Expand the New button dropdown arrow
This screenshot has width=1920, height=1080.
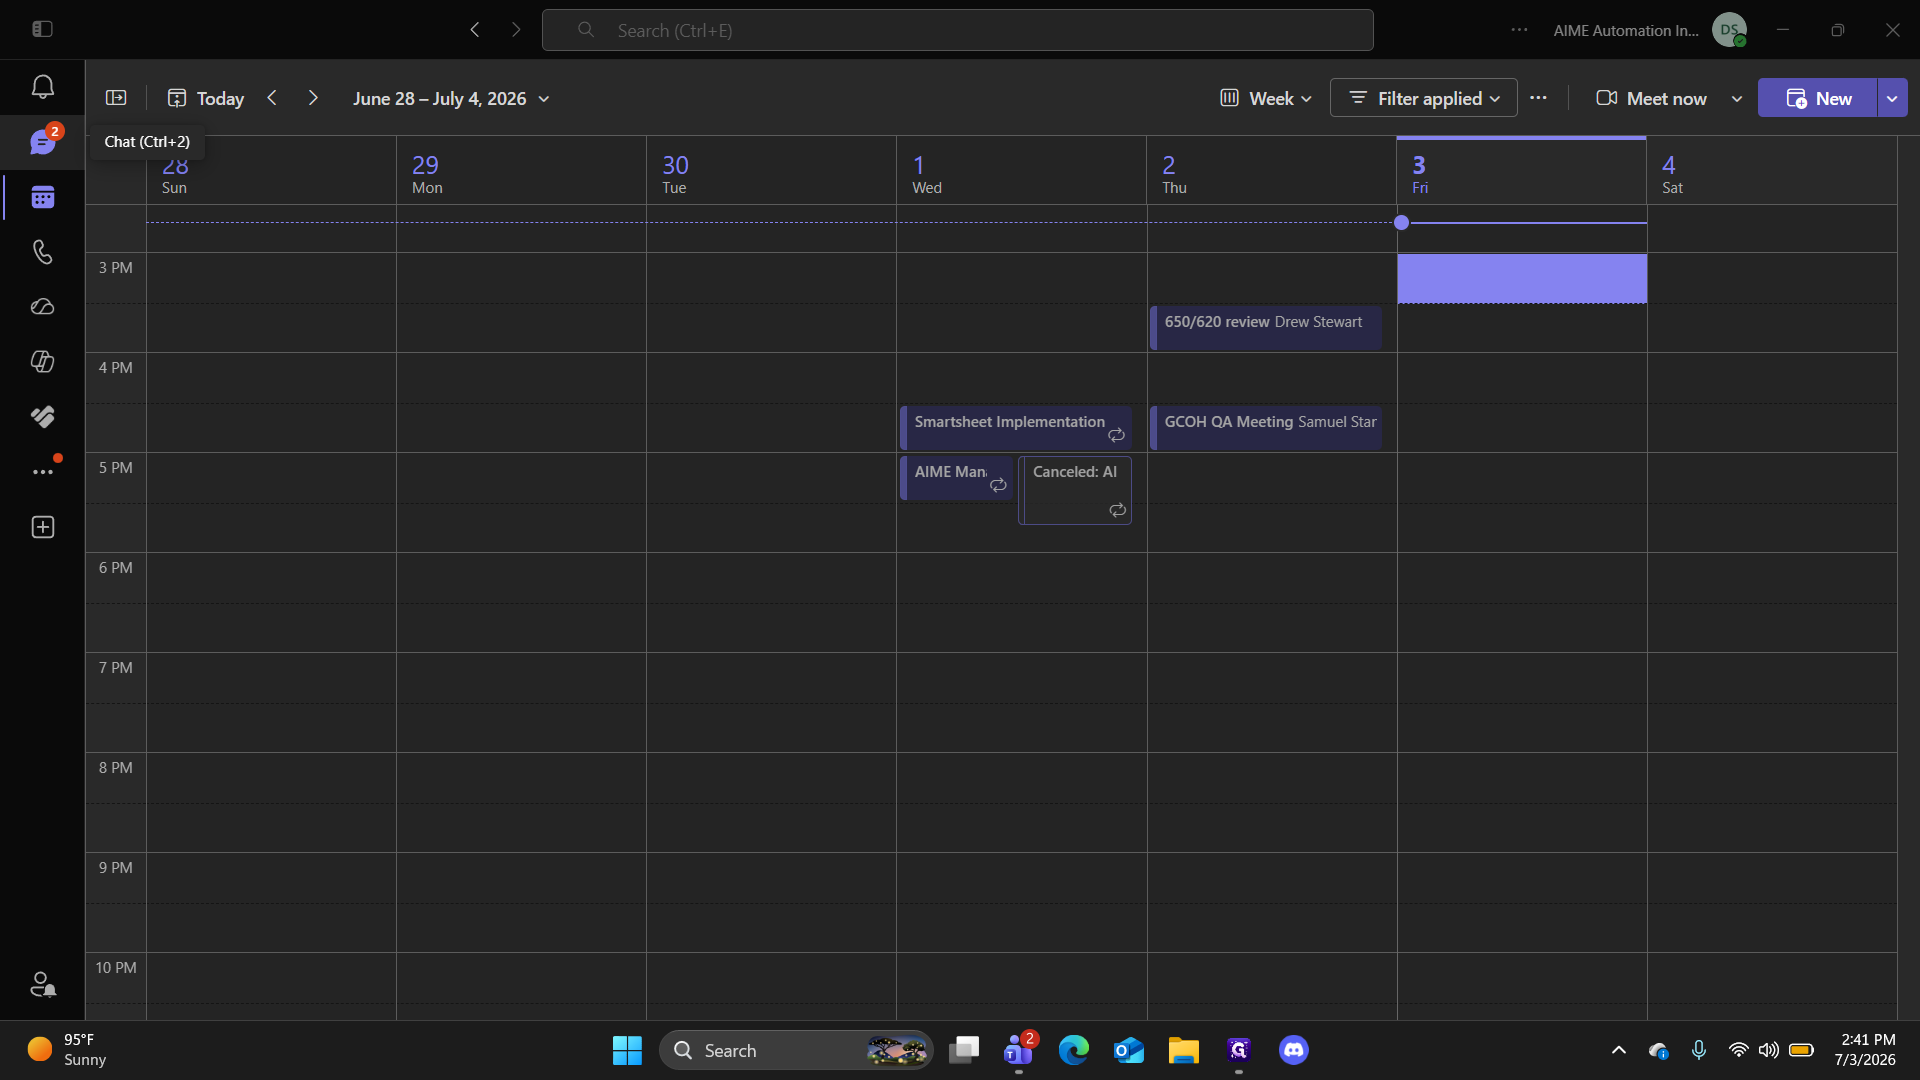point(1892,98)
